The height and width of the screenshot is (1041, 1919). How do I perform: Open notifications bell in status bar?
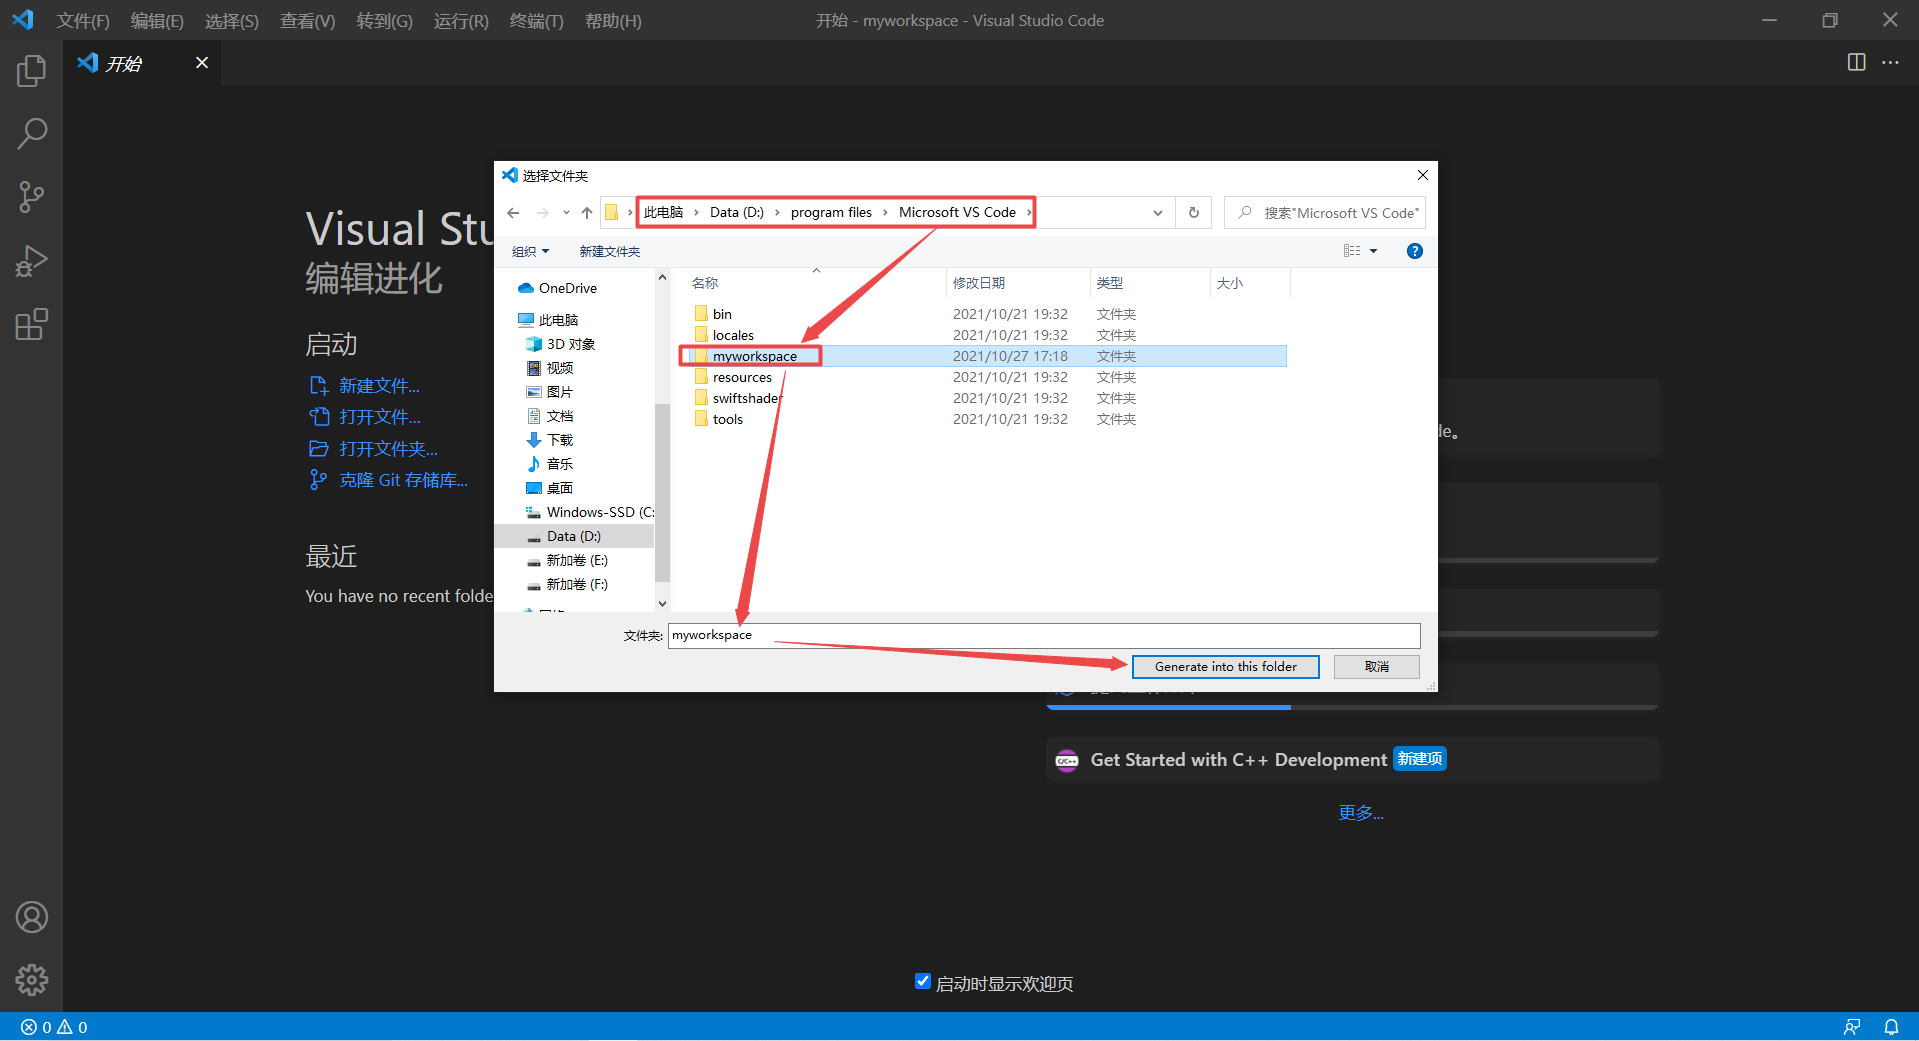pos(1891,1027)
